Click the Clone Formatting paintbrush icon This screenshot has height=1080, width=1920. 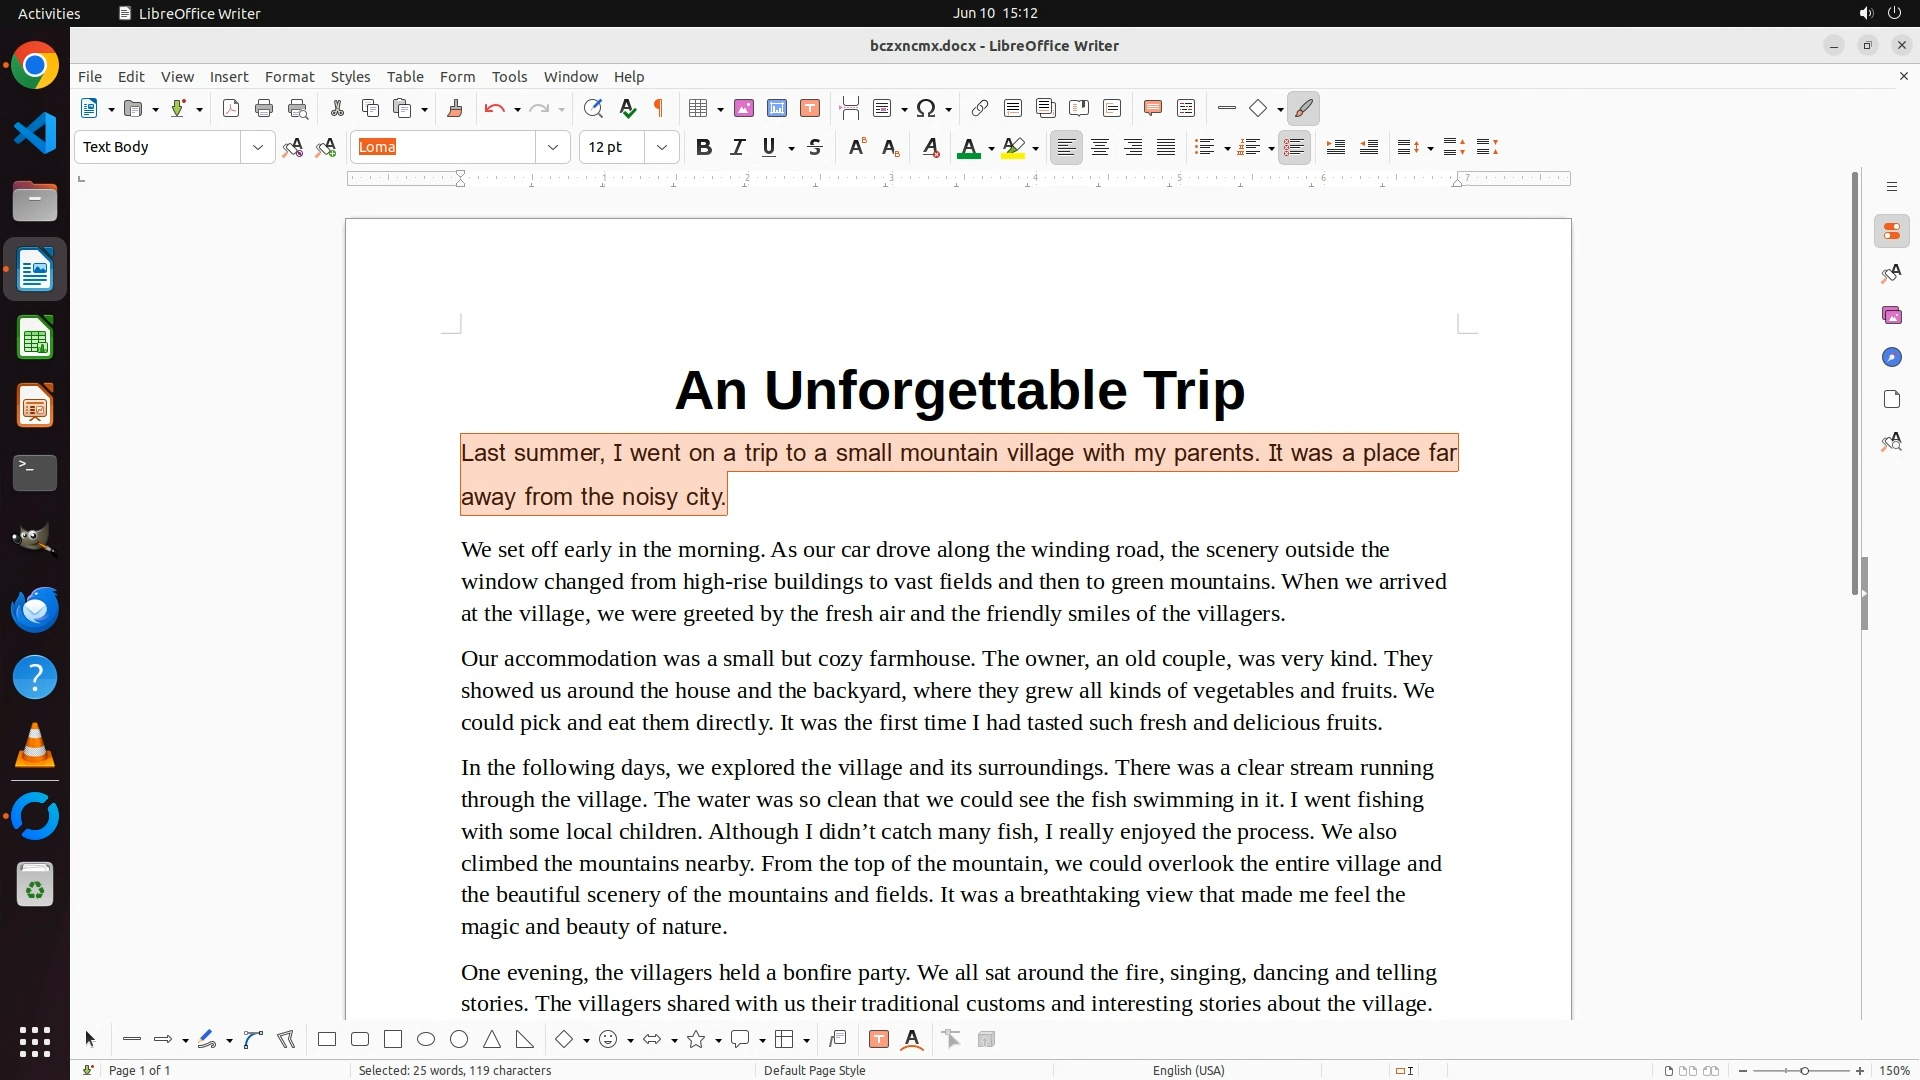tap(455, 109)
